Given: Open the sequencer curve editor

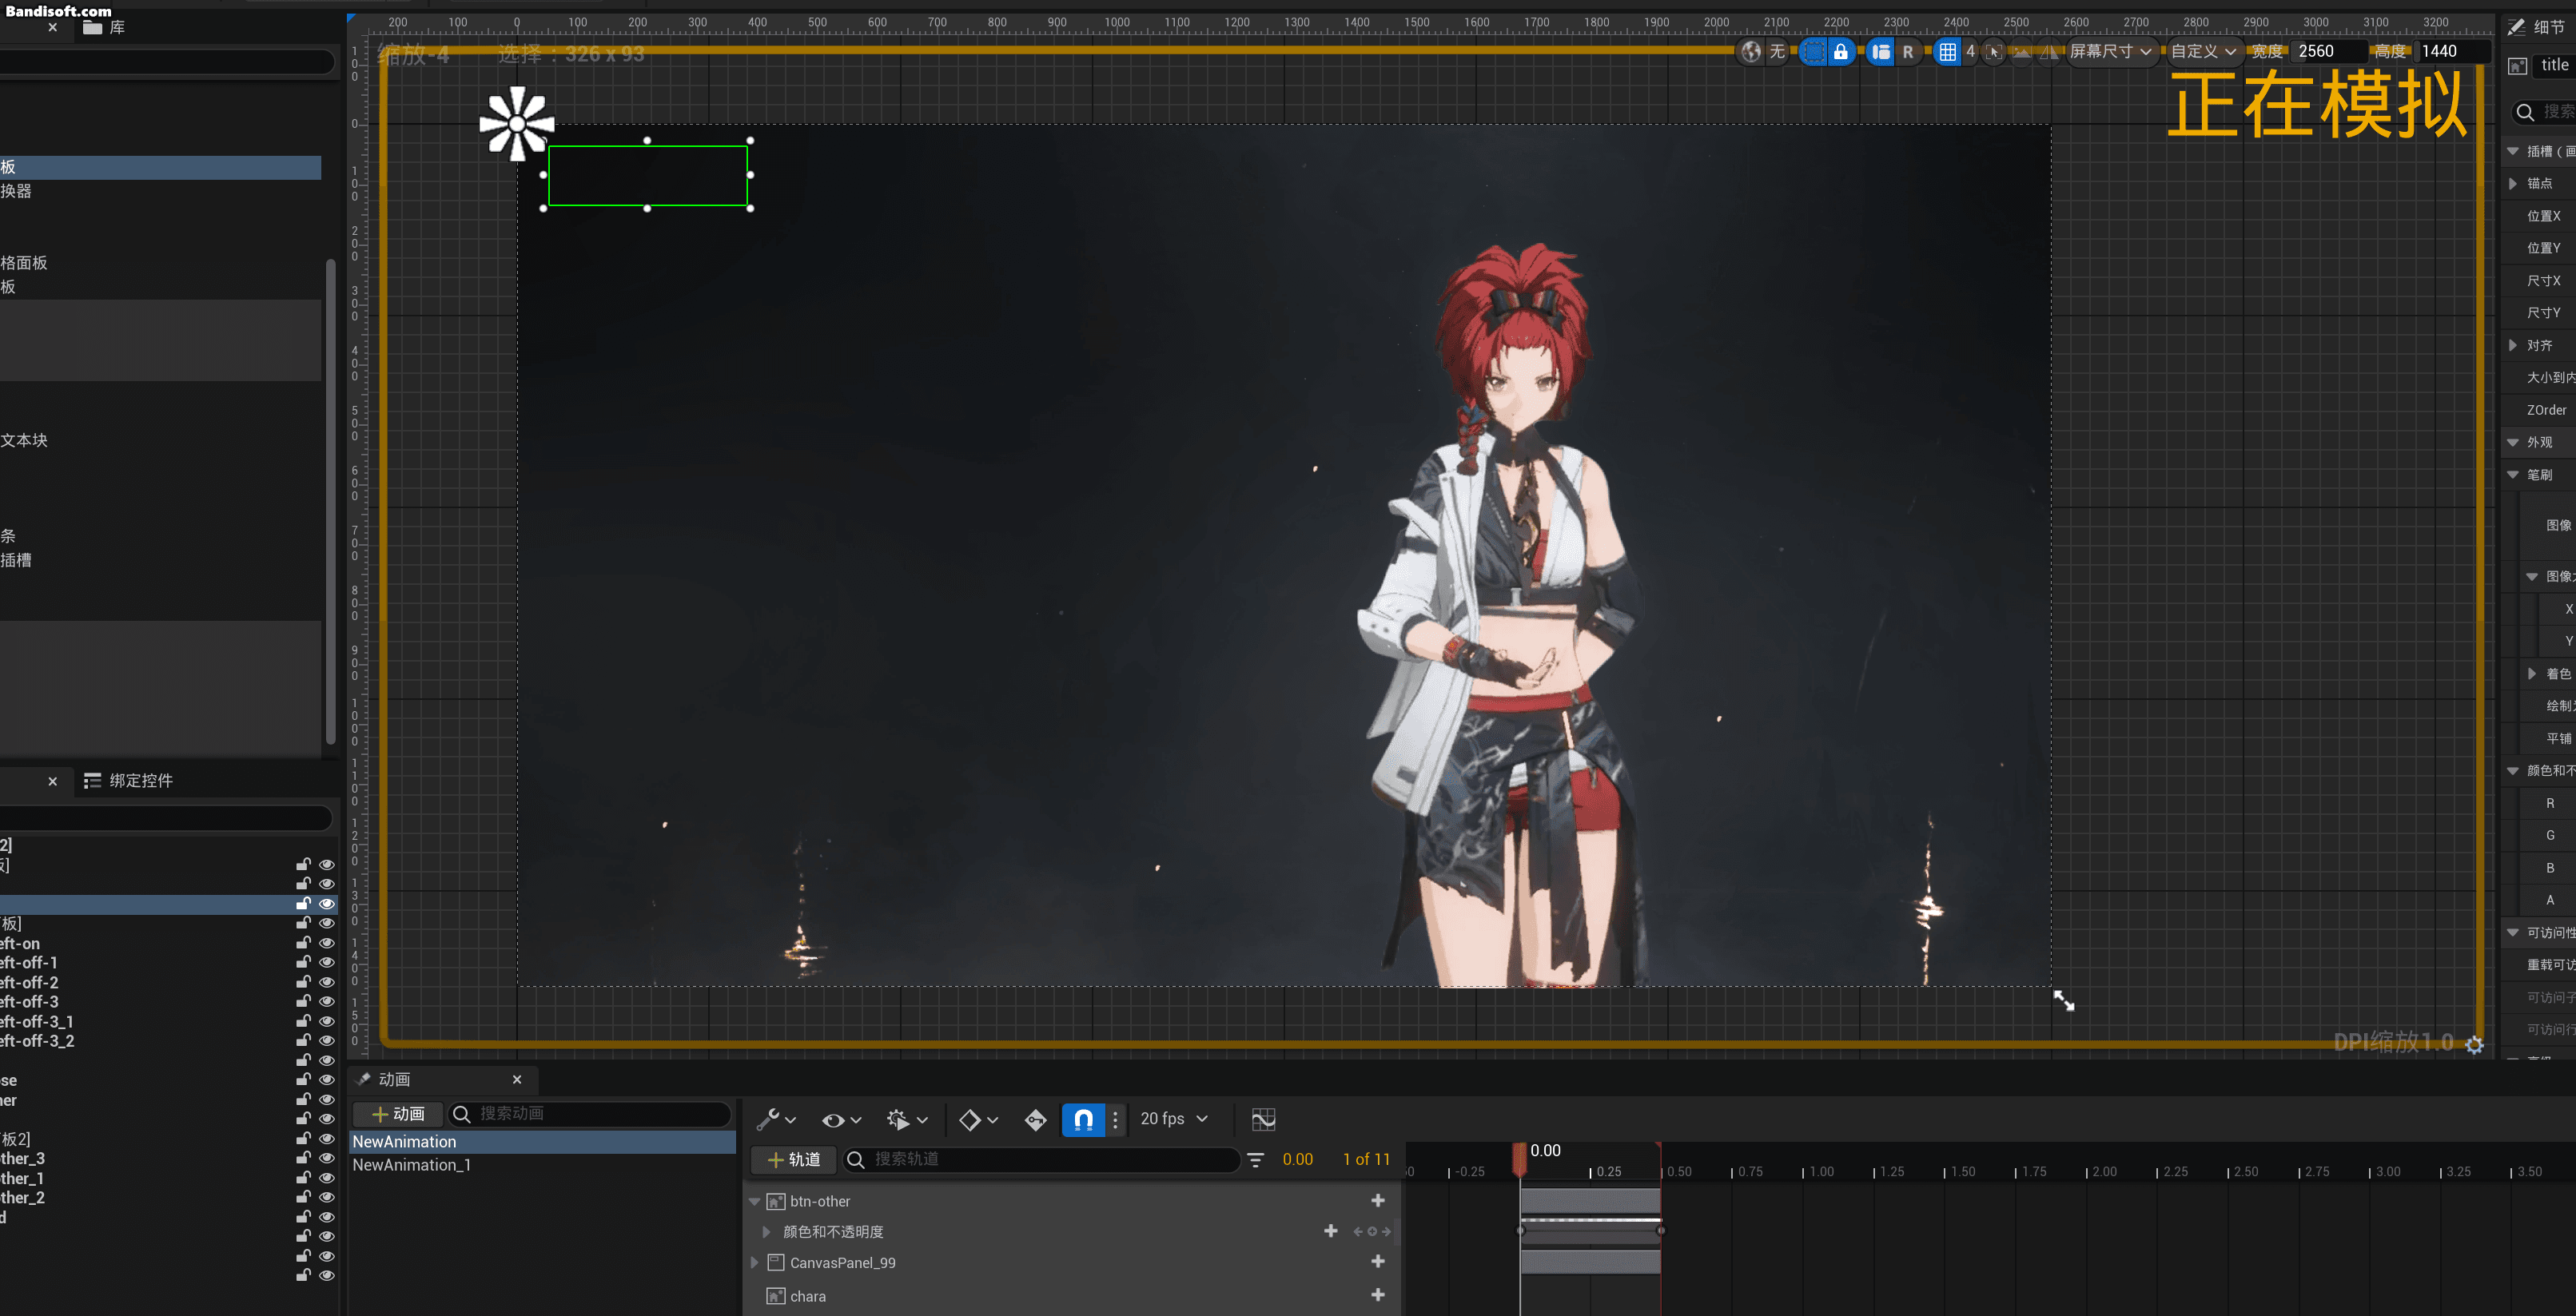Looking at the screenshot, I should [x=1263, y=1119].
